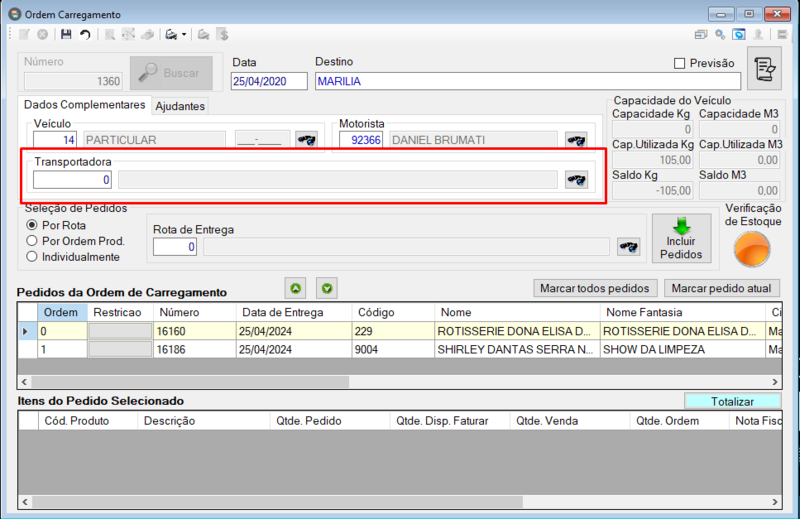
Task: Click the green move-up arrow button
Action: point(295,288)
